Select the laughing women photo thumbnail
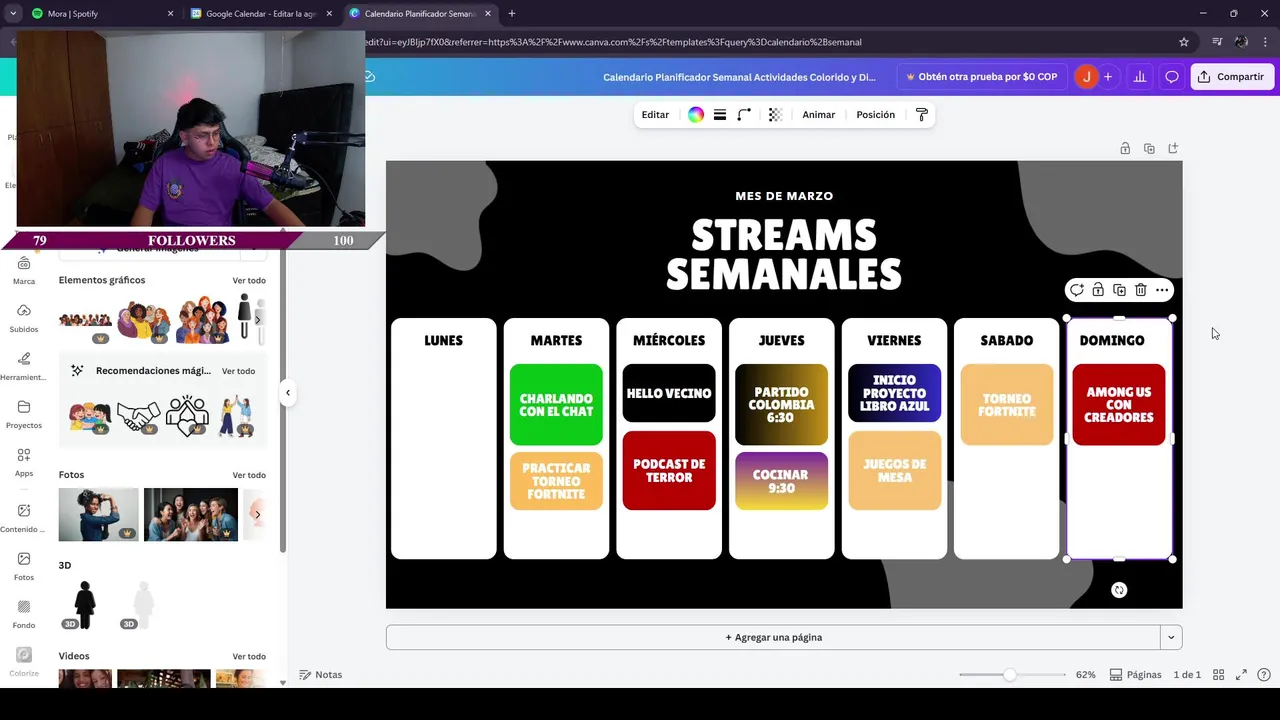 pyautogui.click(x=191, y=515)
